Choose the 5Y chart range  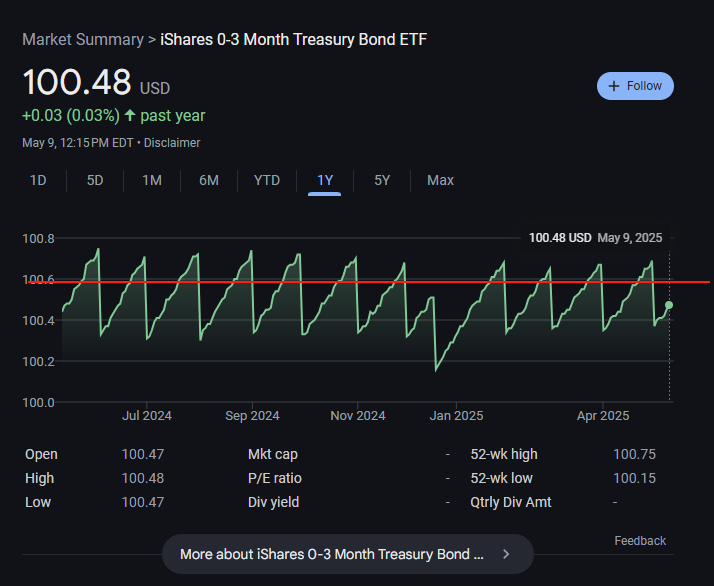click(x=382, y=180)
